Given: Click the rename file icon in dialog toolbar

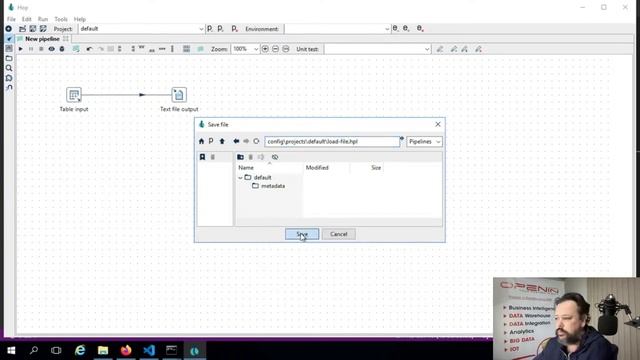Looking at the screenshot, I should [x=261, y=157].
